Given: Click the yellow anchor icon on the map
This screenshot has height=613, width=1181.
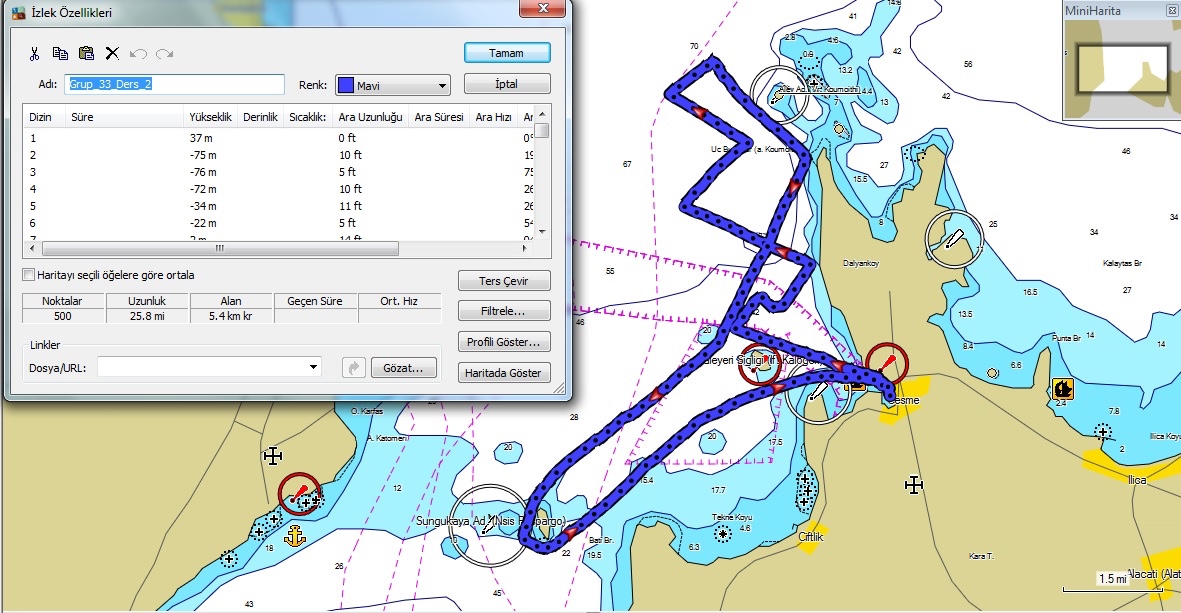Looking at the screenshot, I should (295, 536).
